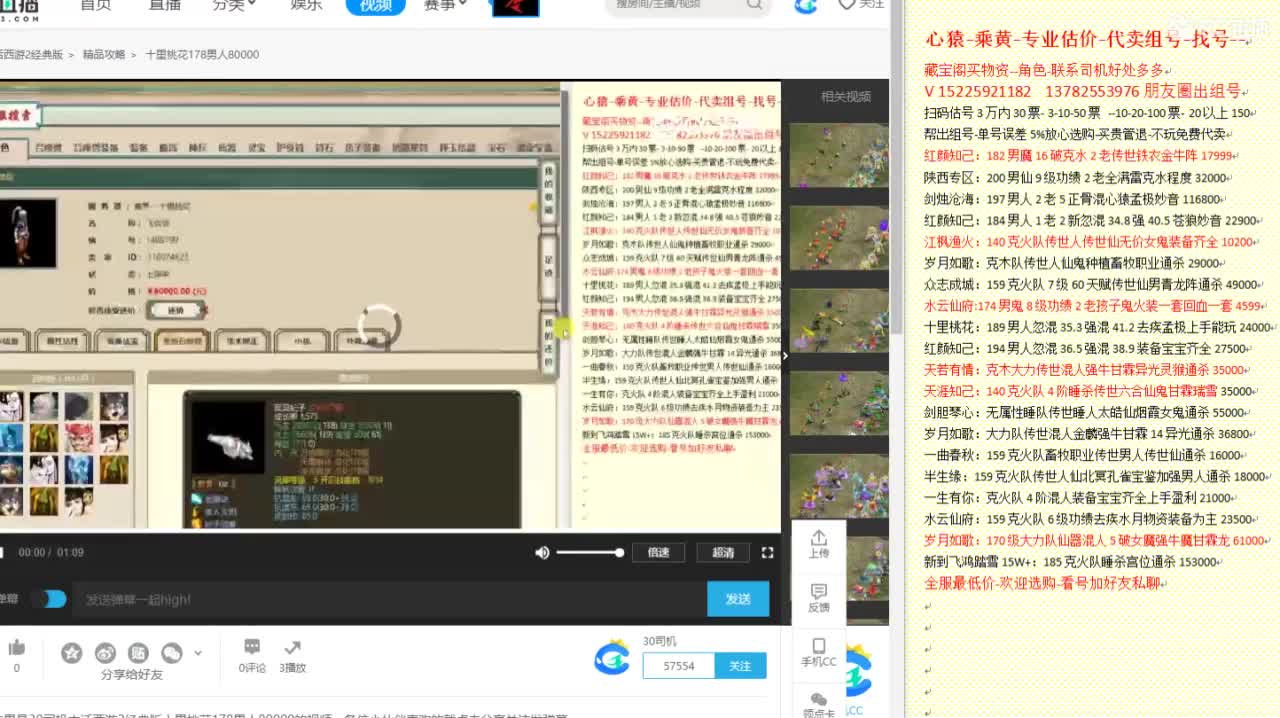Open the 关注 heart icon in header
This screenshot has width=1280, height=718.
coord(861,5)
